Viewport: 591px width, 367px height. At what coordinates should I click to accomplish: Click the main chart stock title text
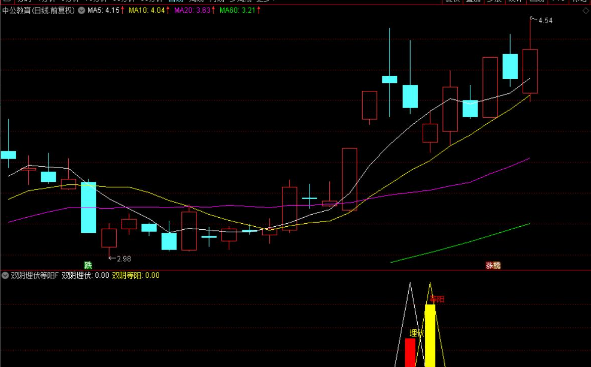(x=38, y=11)
